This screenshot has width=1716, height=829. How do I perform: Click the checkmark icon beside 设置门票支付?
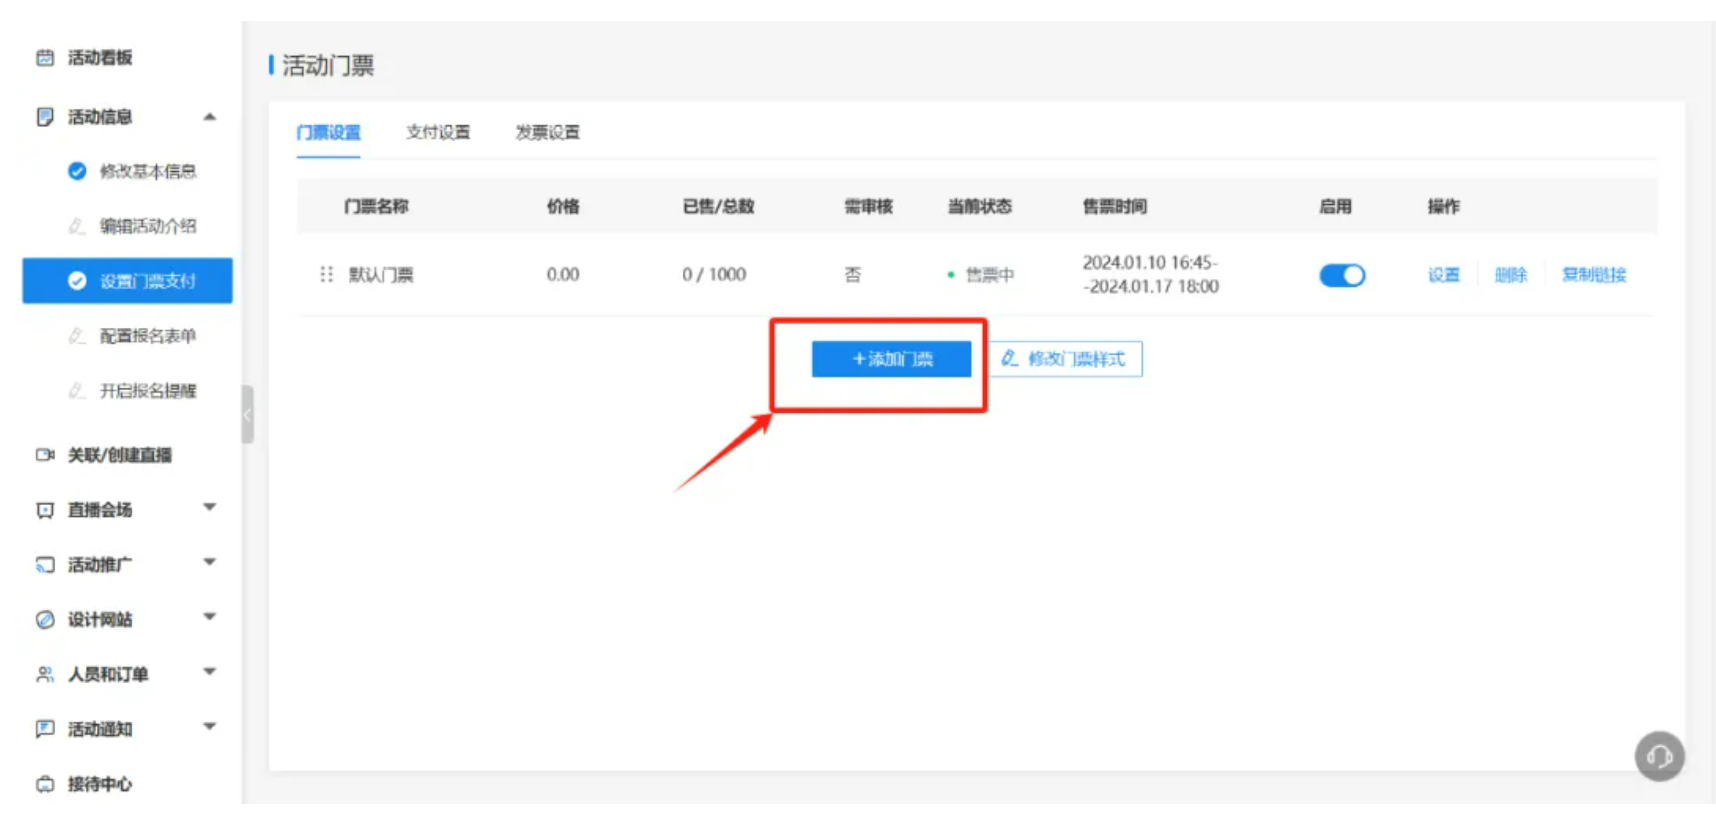point(77,281)
